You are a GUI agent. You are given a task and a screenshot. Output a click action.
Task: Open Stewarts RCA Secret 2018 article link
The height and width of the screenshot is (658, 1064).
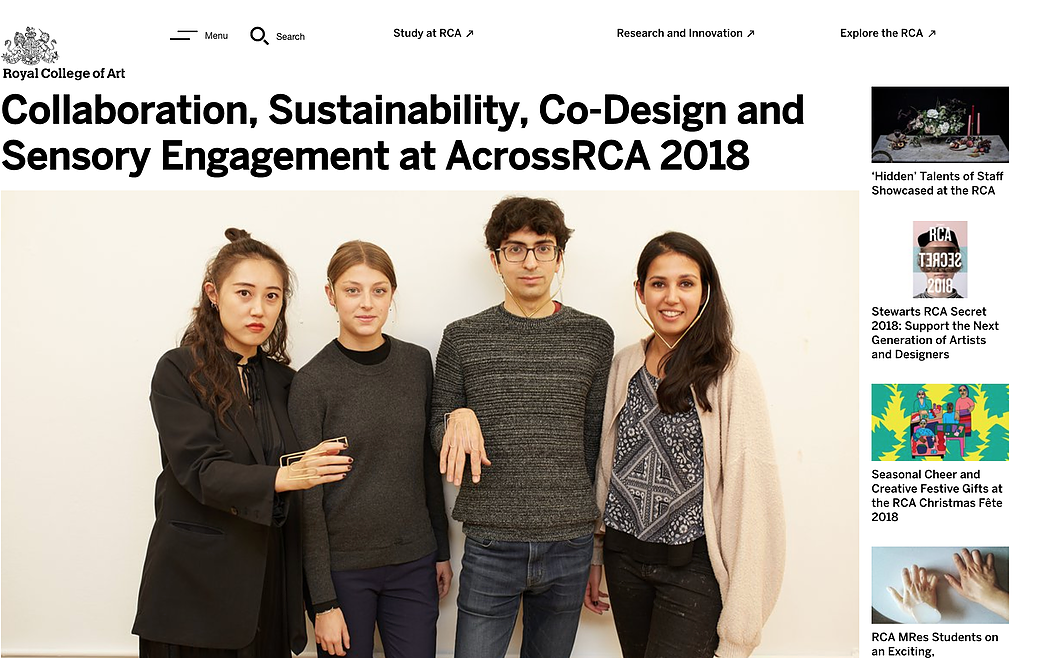(x=935, y=333)
